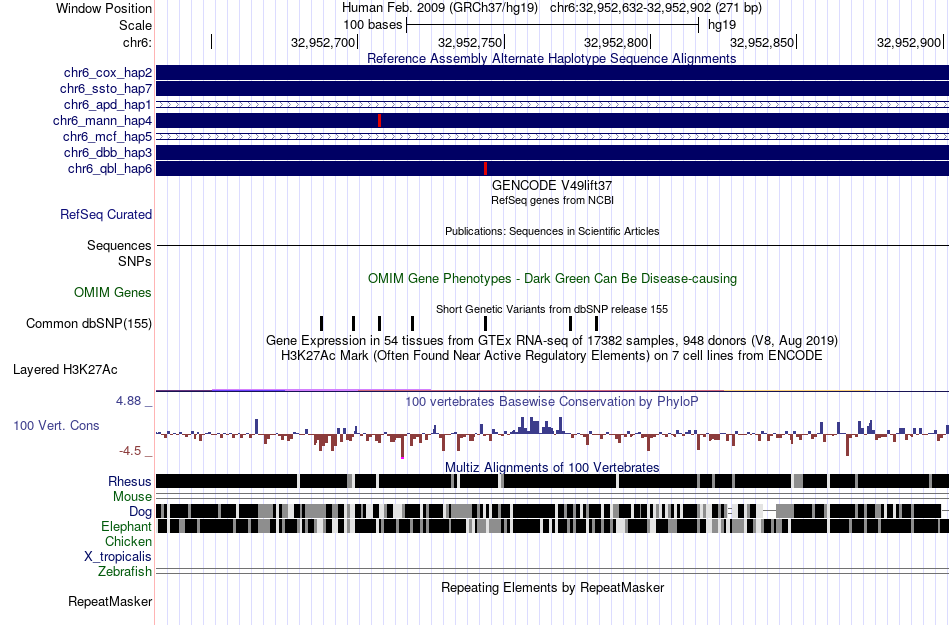
Task: Click the OMIM Genes track label
Action: click(113, 293)
